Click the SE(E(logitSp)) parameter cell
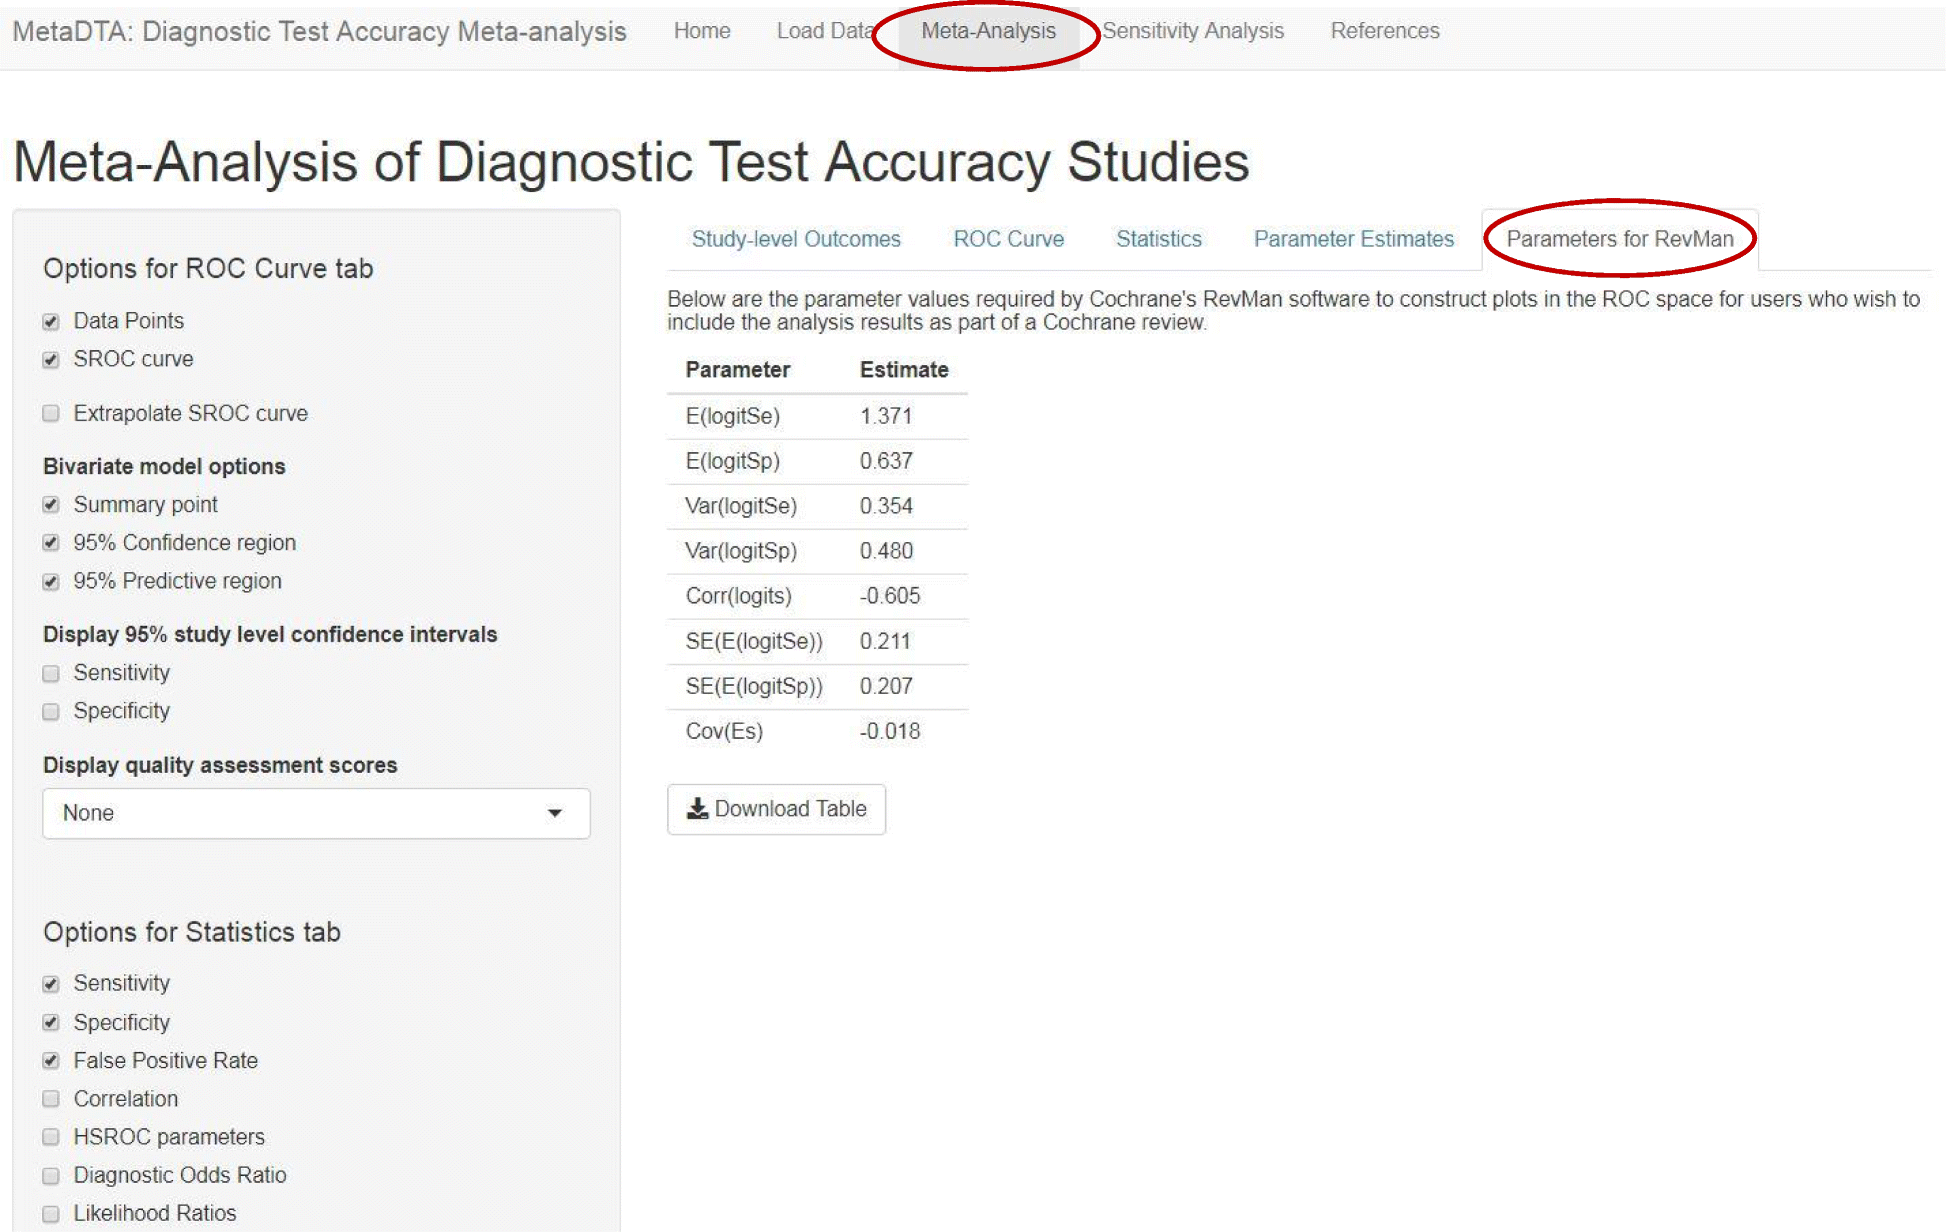 click(x=754, y=686)
